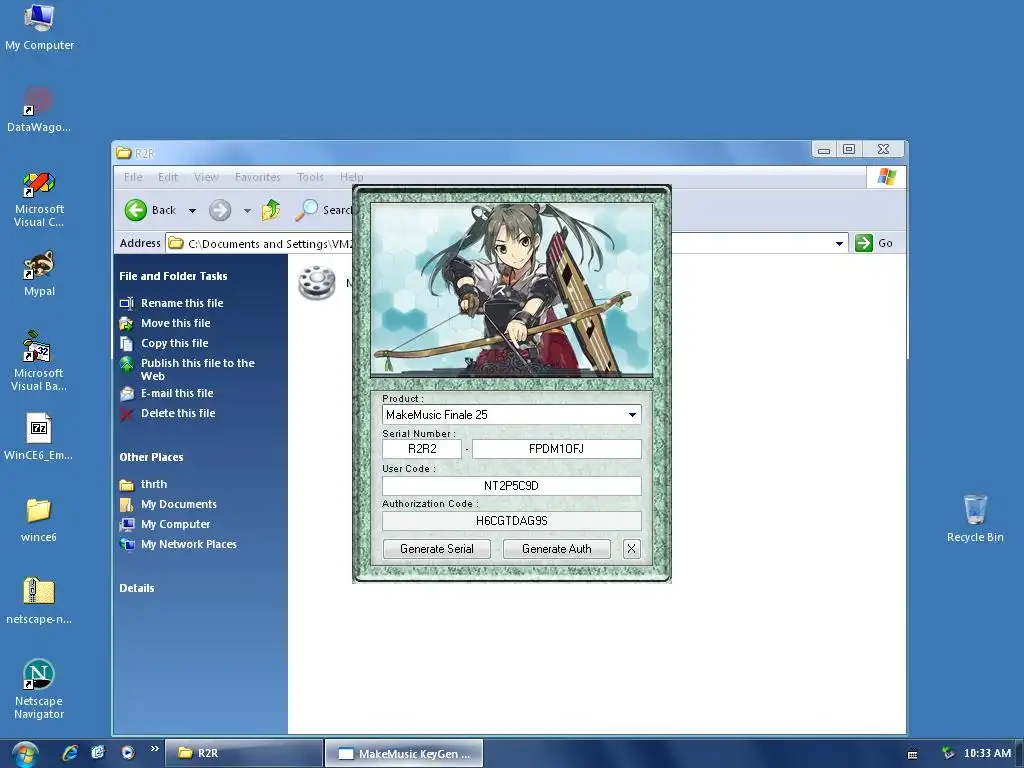
Task: Launch Microsoft Visual C++ desktop shortcut
Action: 39,199
